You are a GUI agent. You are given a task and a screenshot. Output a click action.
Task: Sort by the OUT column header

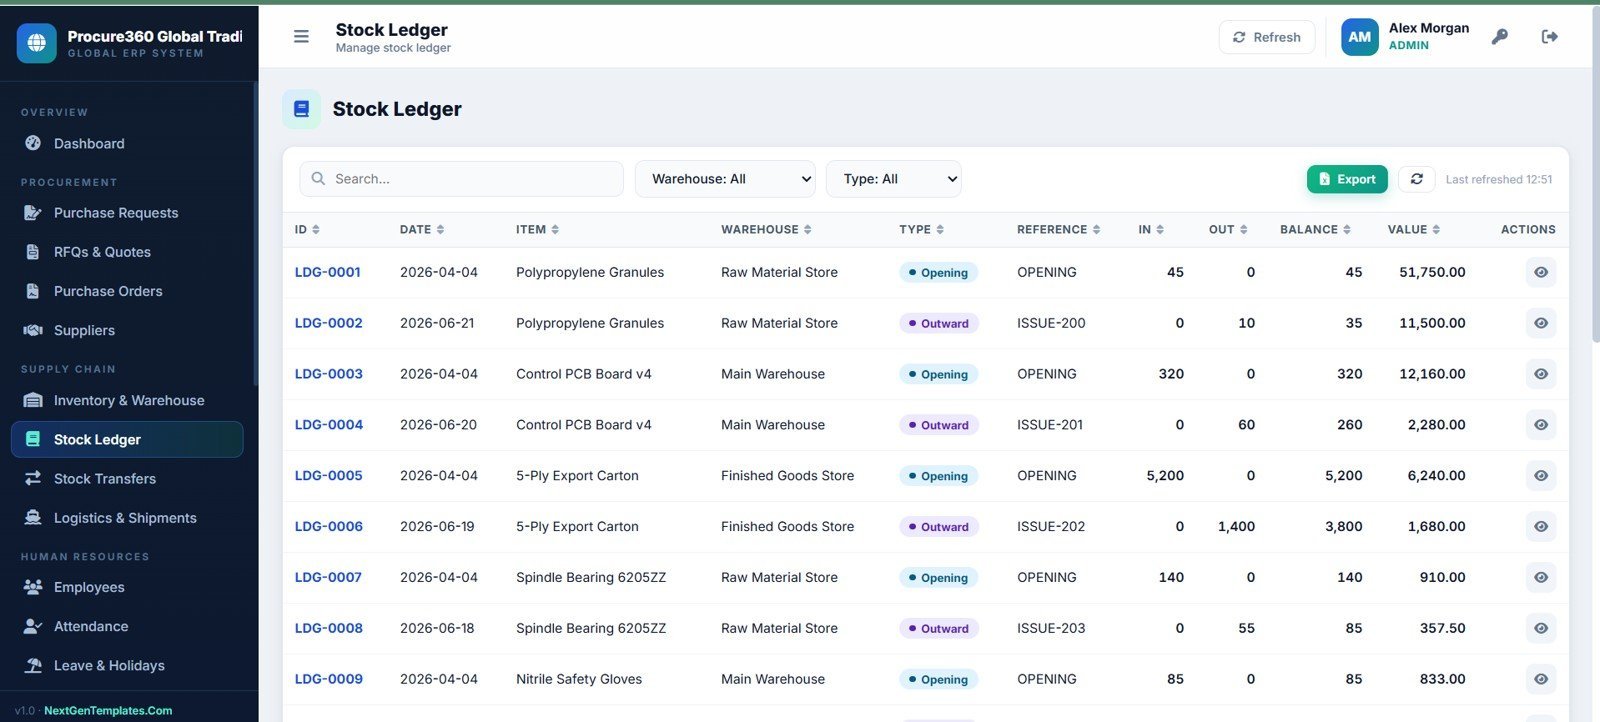tap(1228, 229)
